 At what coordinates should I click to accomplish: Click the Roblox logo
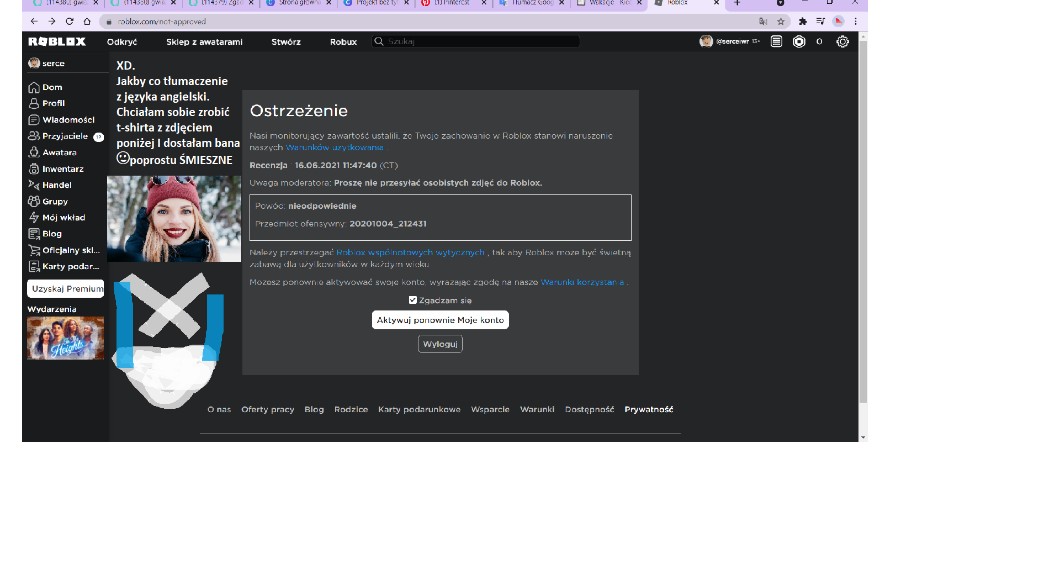(57, 42)
